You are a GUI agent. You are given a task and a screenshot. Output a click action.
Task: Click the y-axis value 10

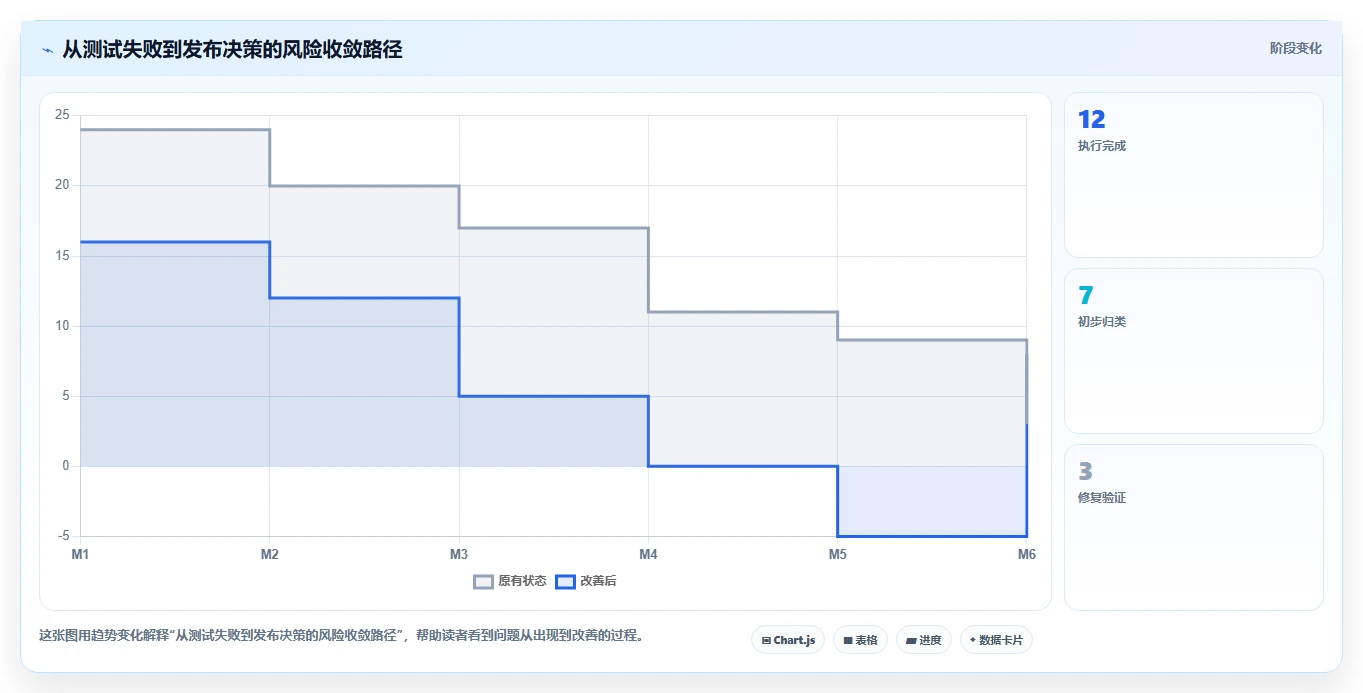coord(62,326)
